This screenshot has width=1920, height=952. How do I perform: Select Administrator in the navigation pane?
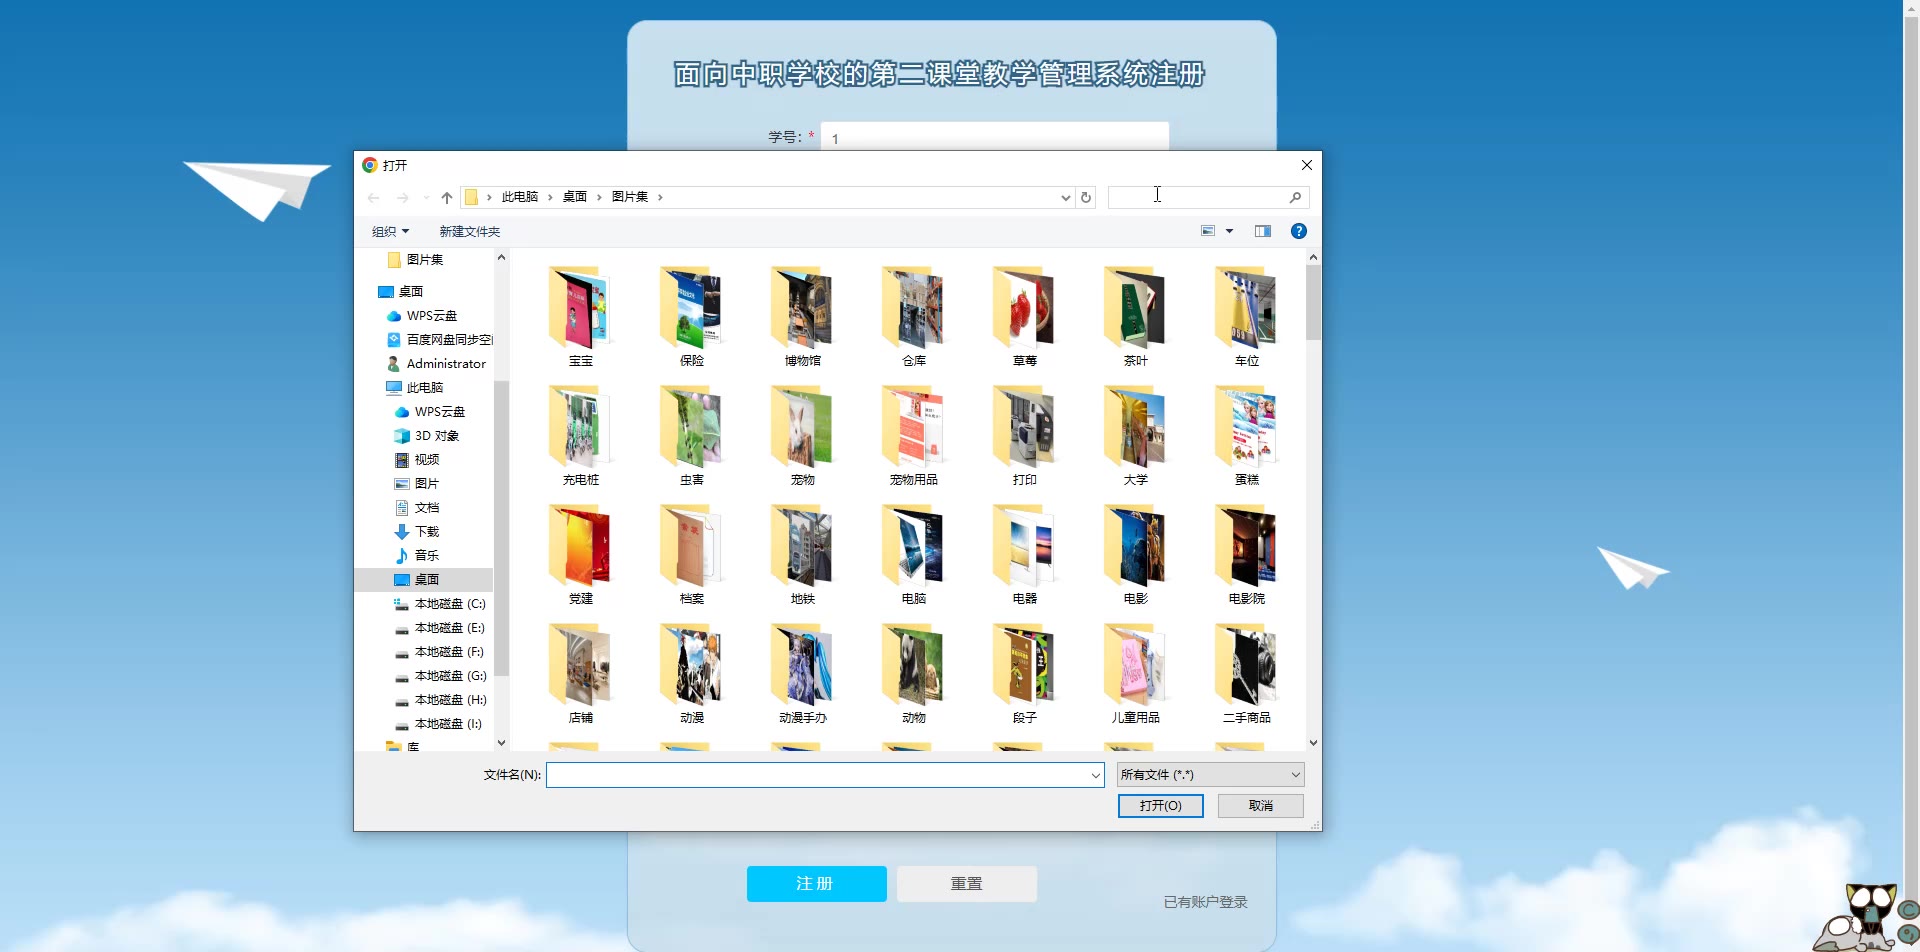437,364
